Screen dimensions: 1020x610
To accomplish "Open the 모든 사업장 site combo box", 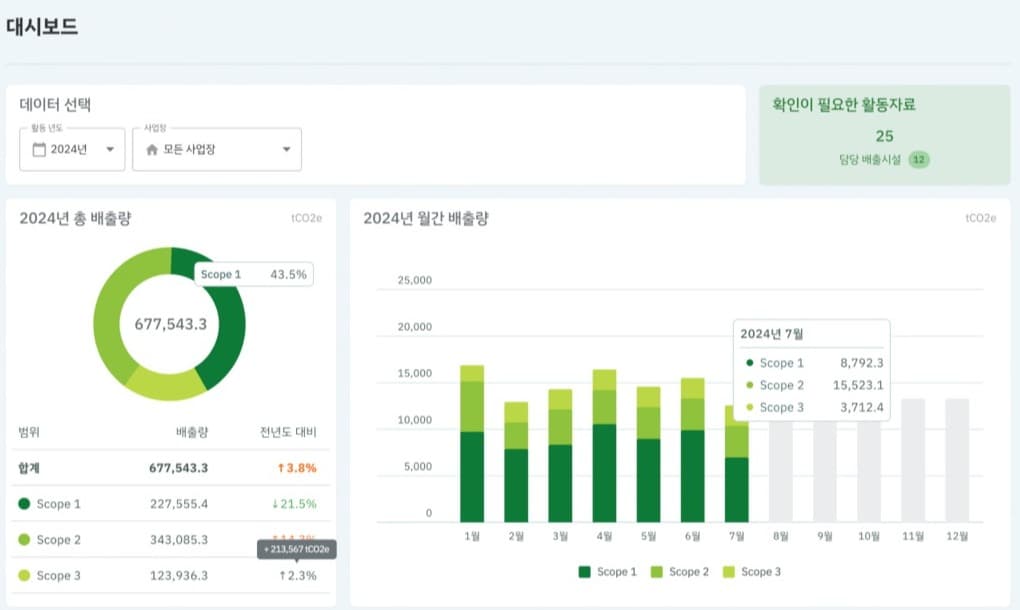I will (216, 150).
